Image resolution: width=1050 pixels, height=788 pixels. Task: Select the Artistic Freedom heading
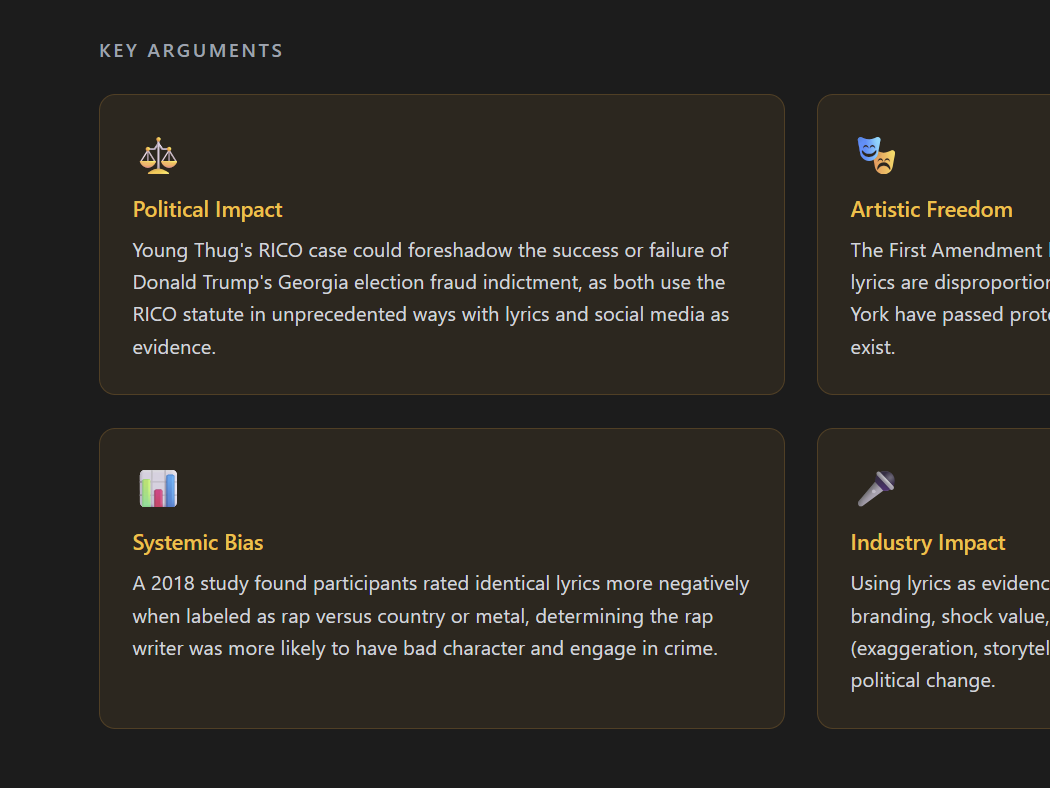(x=931, y=210)
